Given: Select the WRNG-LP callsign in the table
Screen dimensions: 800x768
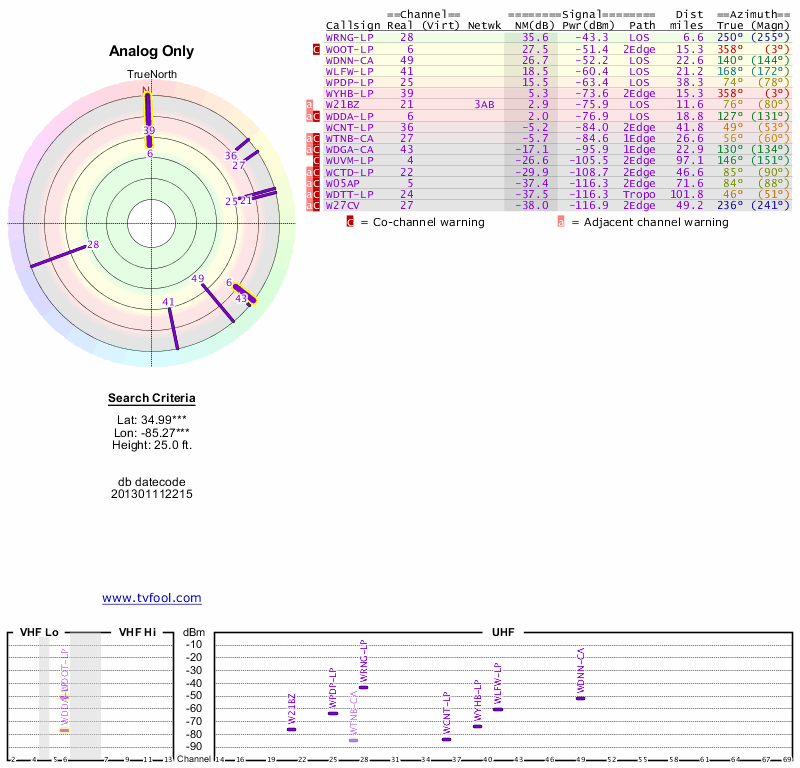Looking at the screenshot, I should pyautogui.click(x=350, y=37).
